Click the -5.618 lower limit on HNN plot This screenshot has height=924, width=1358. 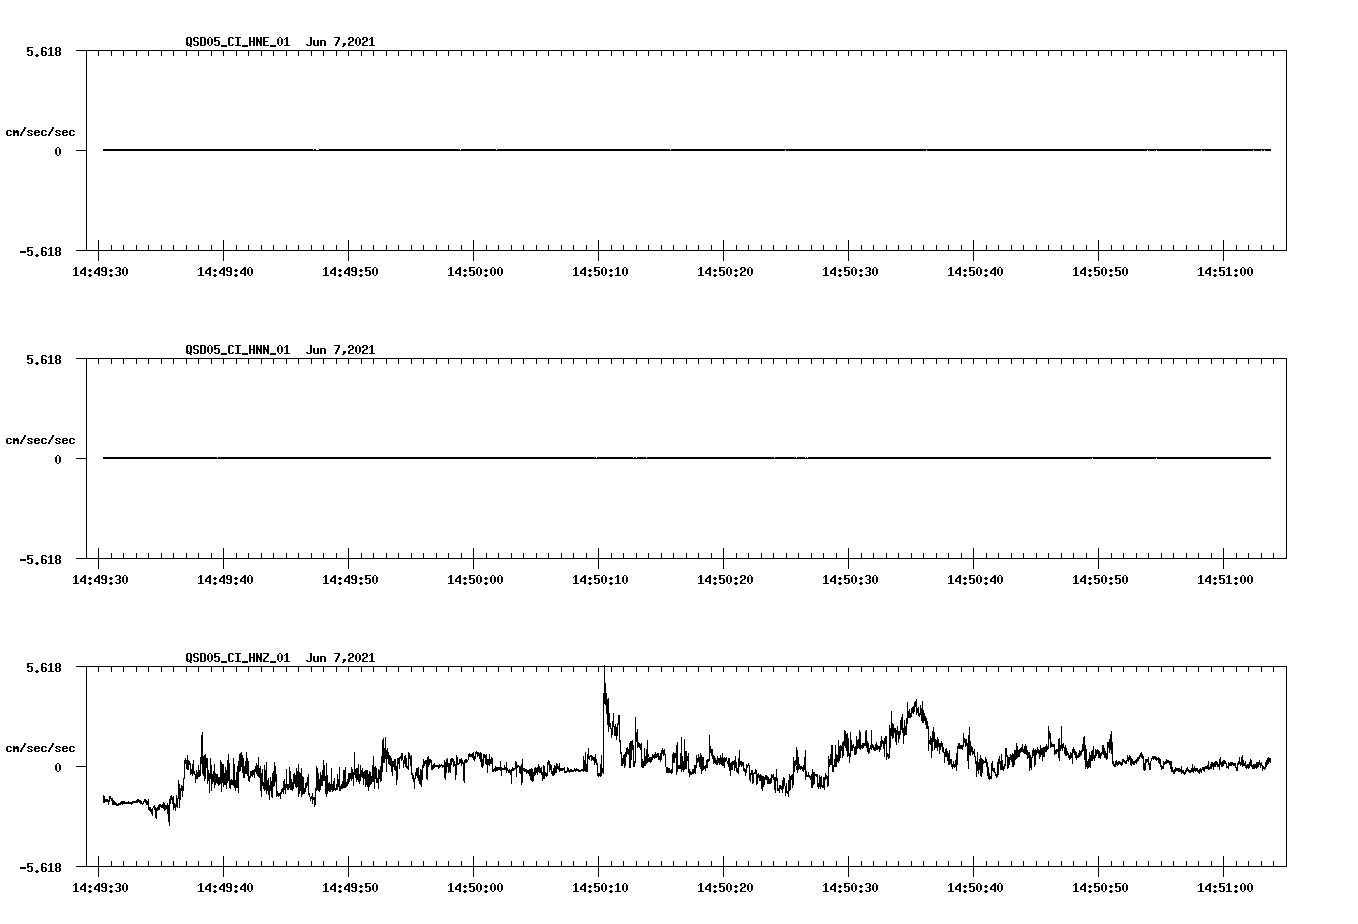[x=41, y=559]
